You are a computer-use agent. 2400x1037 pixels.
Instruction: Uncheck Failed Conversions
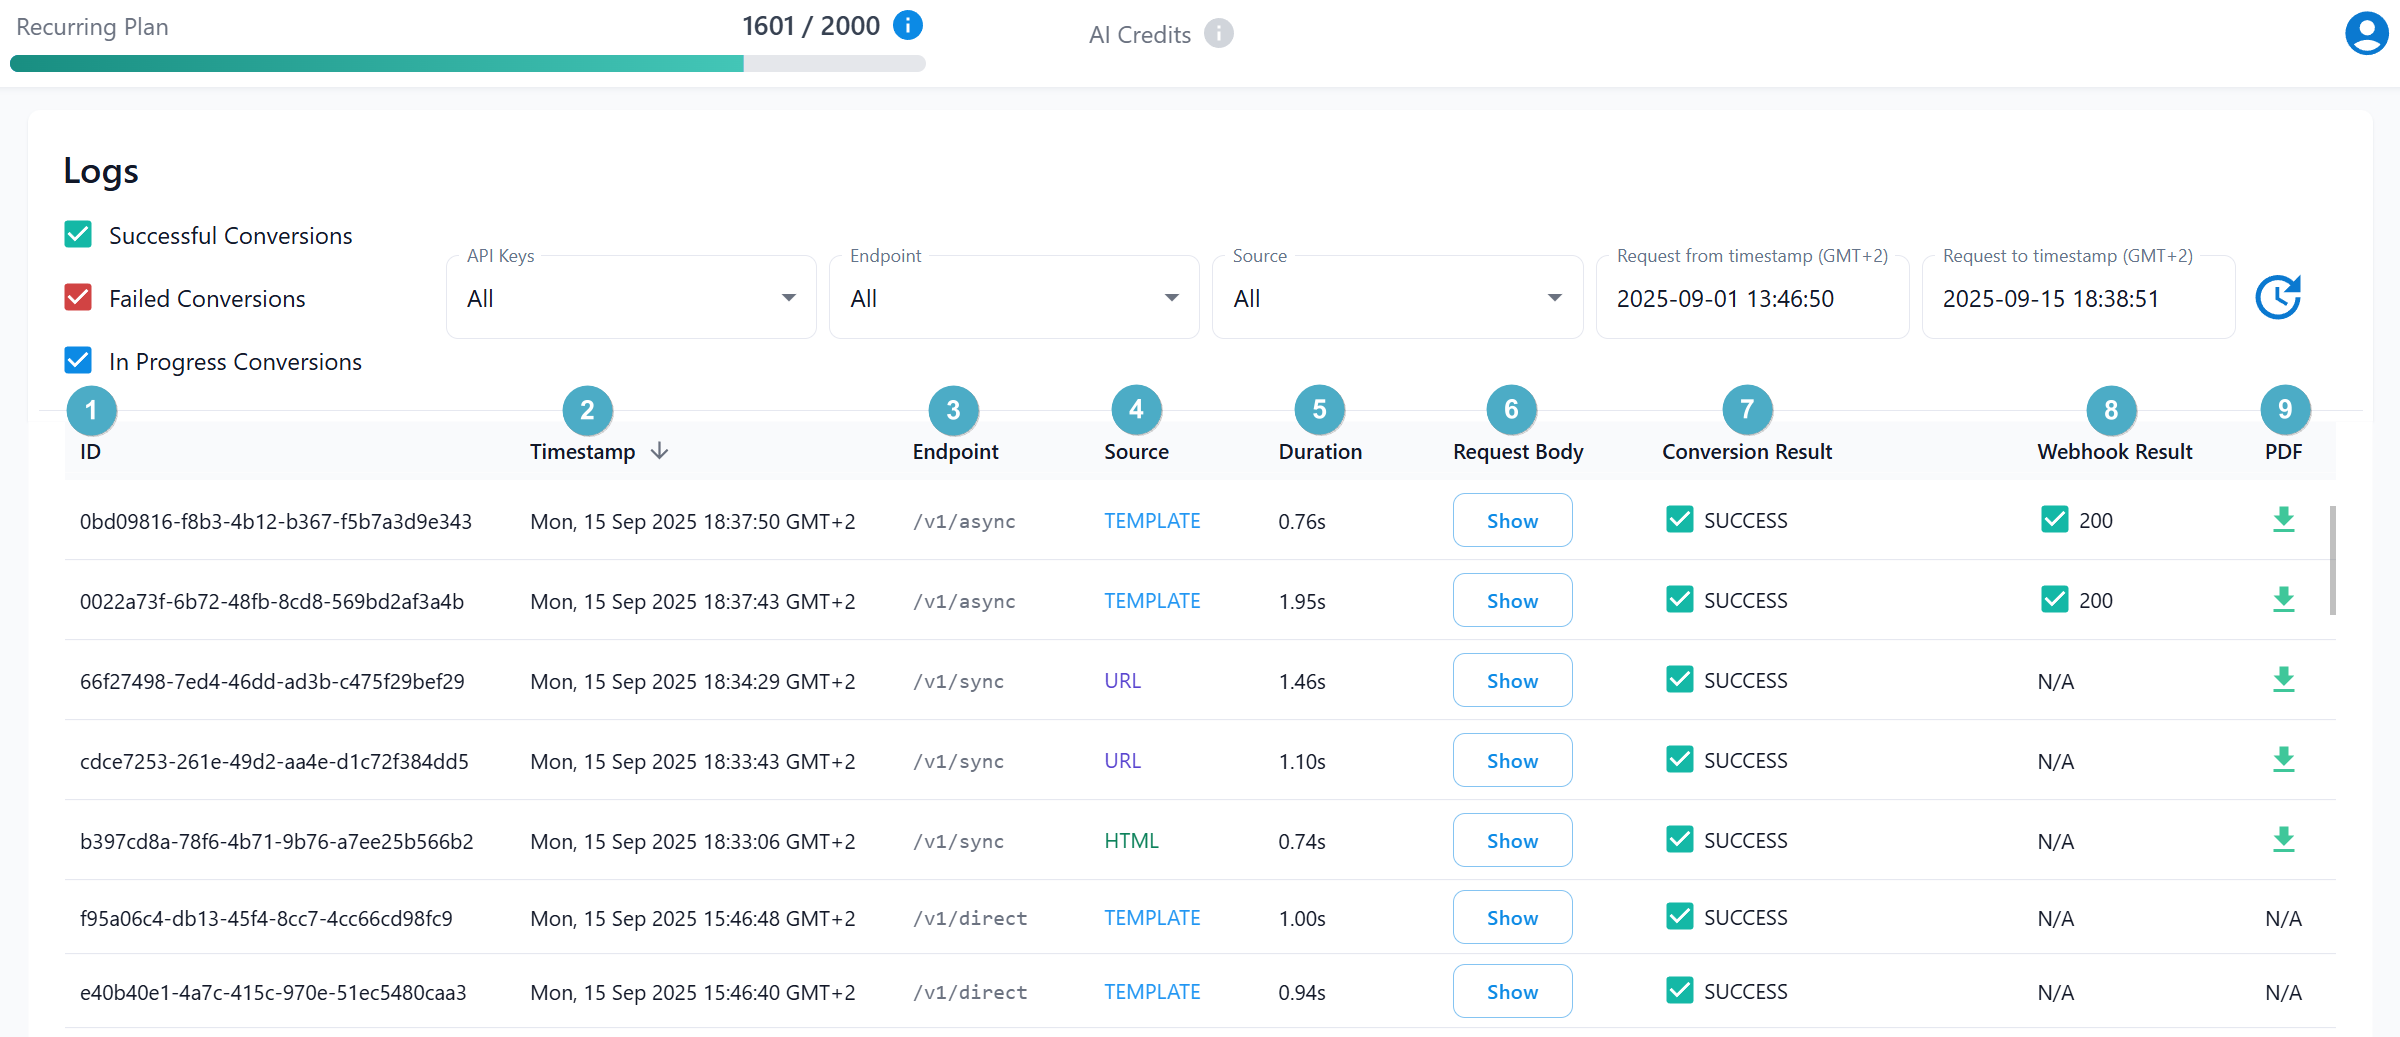(x=78, y=297)
